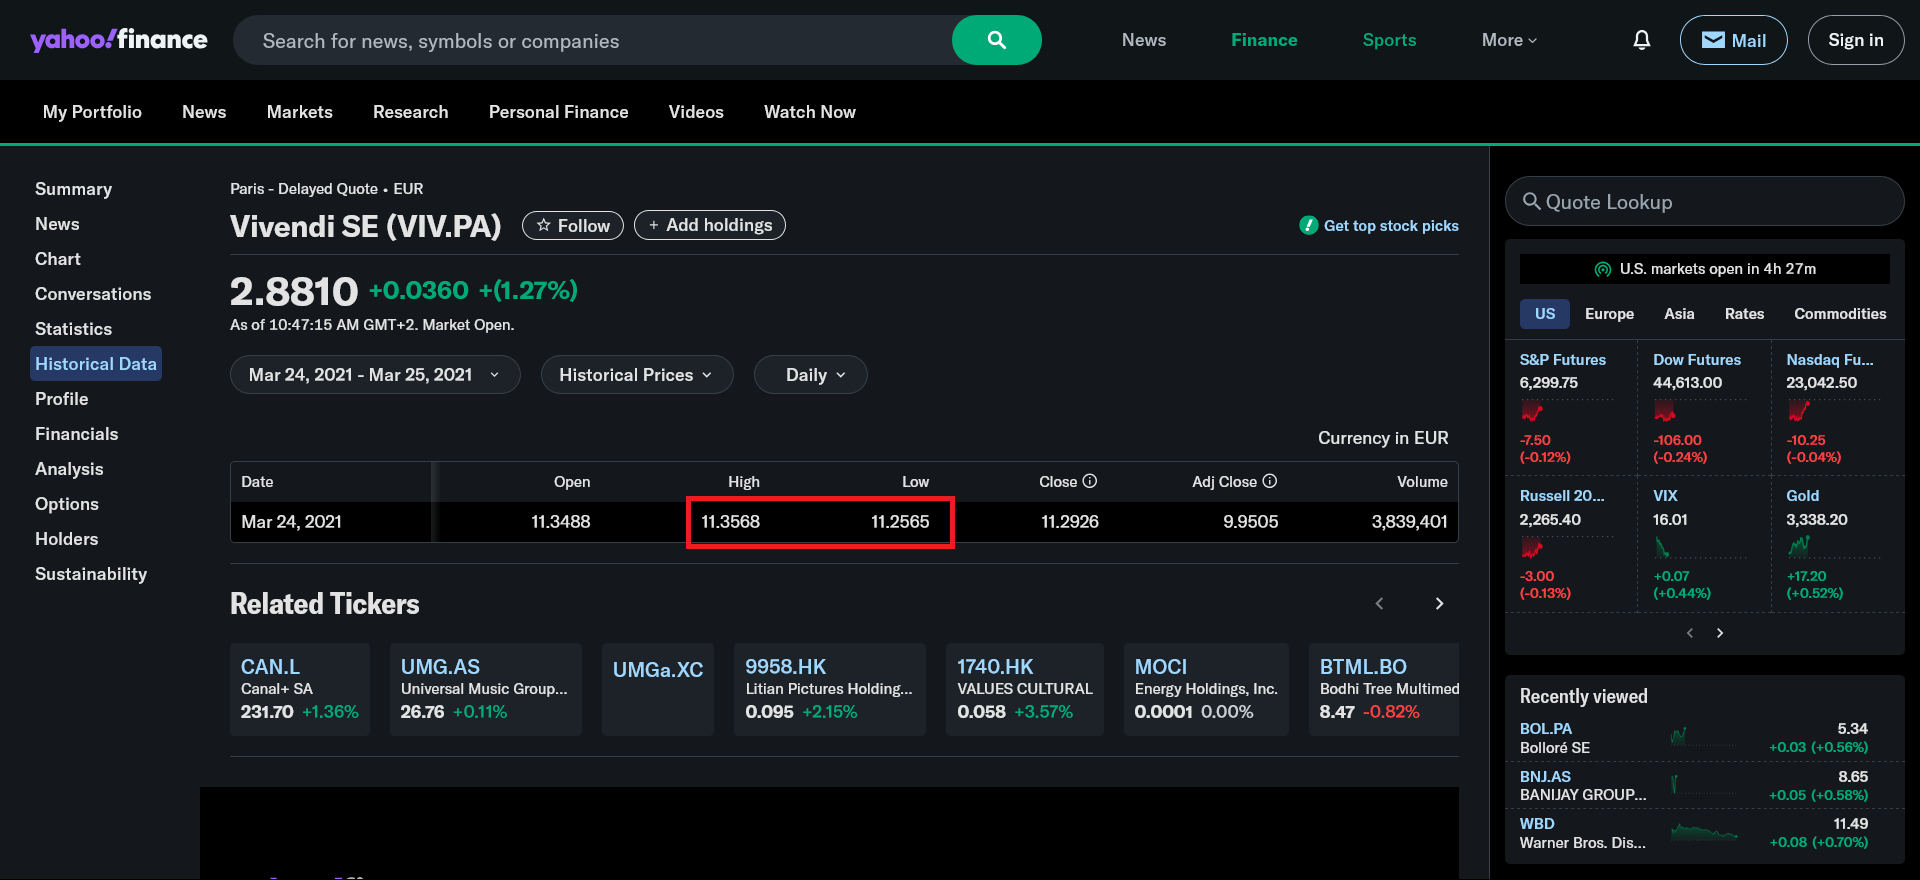1920x880 pixels.
Task: Open BTML.BO related ticker card
Action: pyautogui.click(x=1384, y=689)
